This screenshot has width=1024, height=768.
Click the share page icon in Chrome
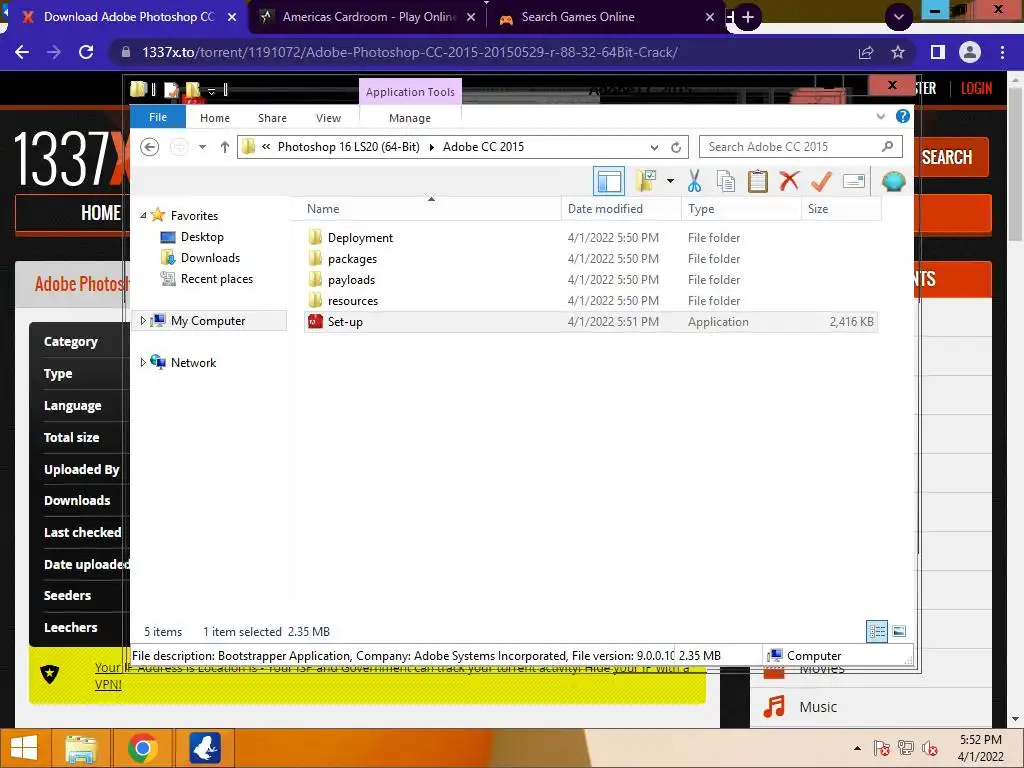866,52
